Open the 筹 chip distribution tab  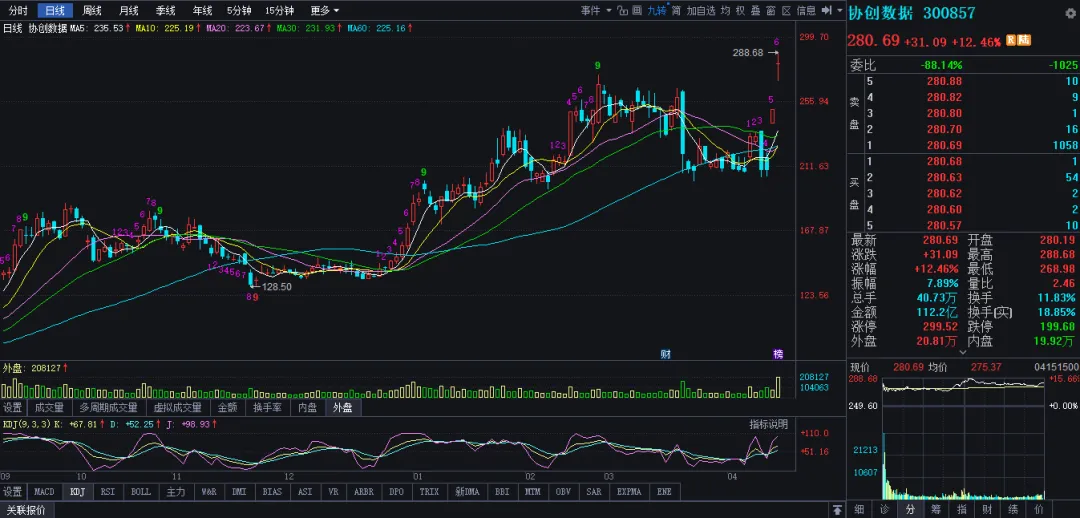pyautogui.click(x=936, y=510)
